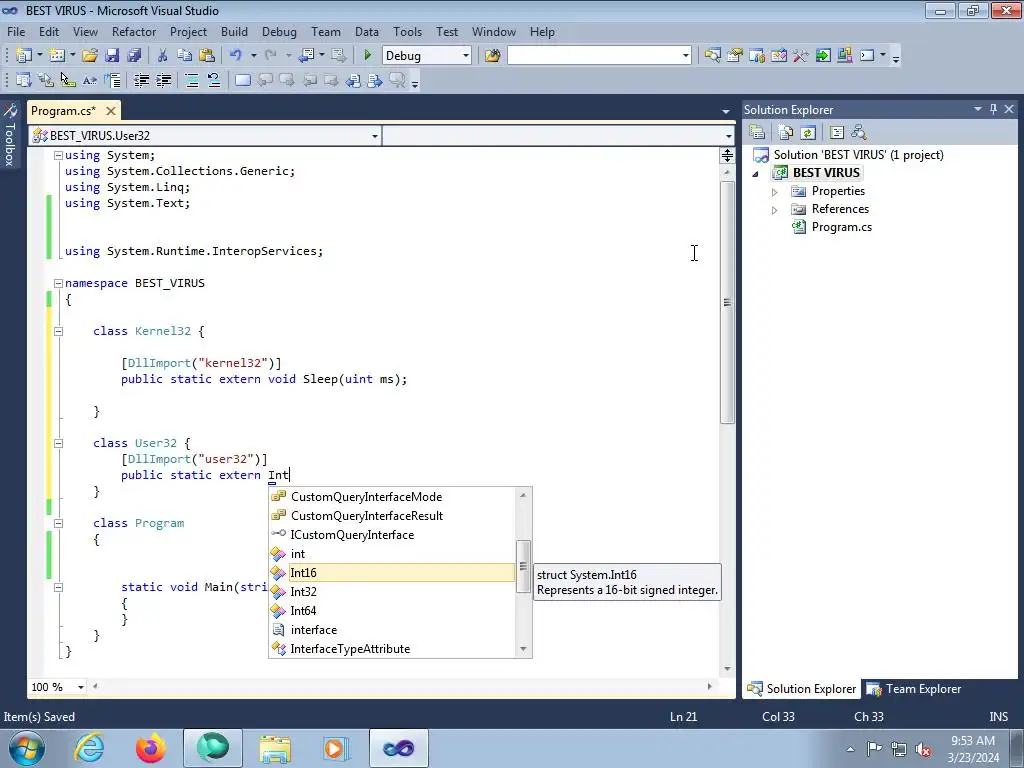
Task: Click the Navigate Backward icon
Action: click(306, 56)
